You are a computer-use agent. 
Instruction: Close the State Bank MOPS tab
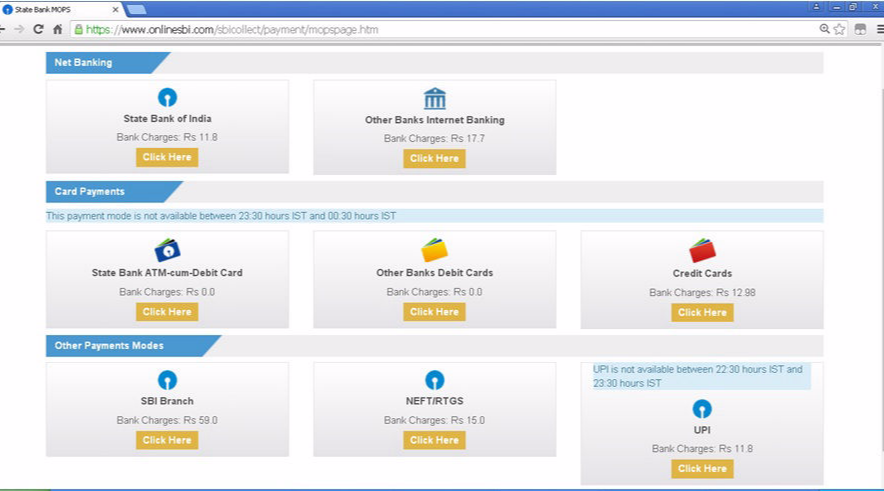(115, 10)
